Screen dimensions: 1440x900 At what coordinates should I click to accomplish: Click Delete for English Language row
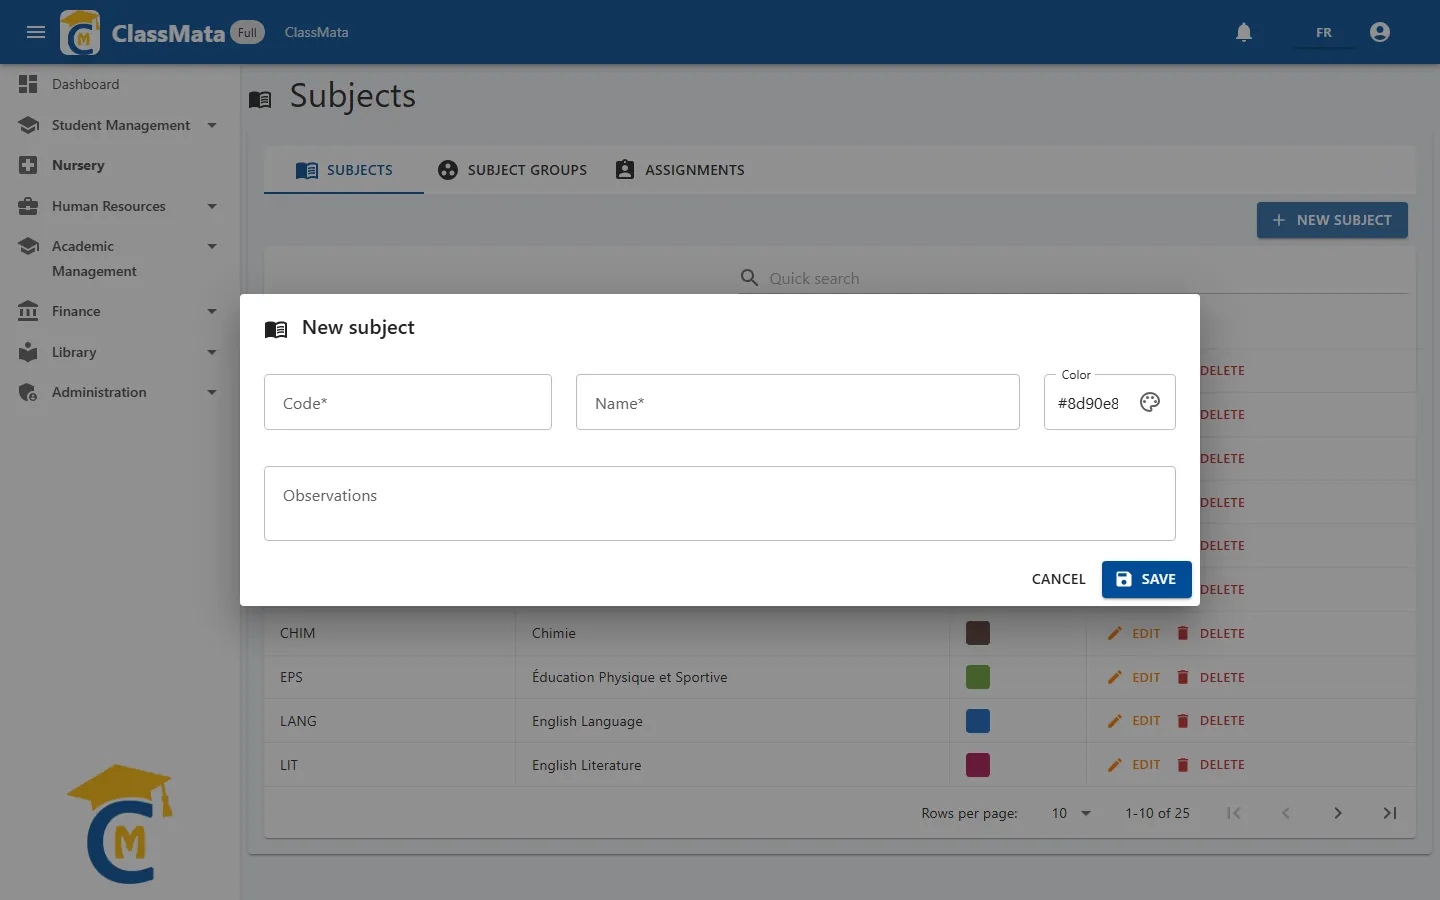(1211, 721)
